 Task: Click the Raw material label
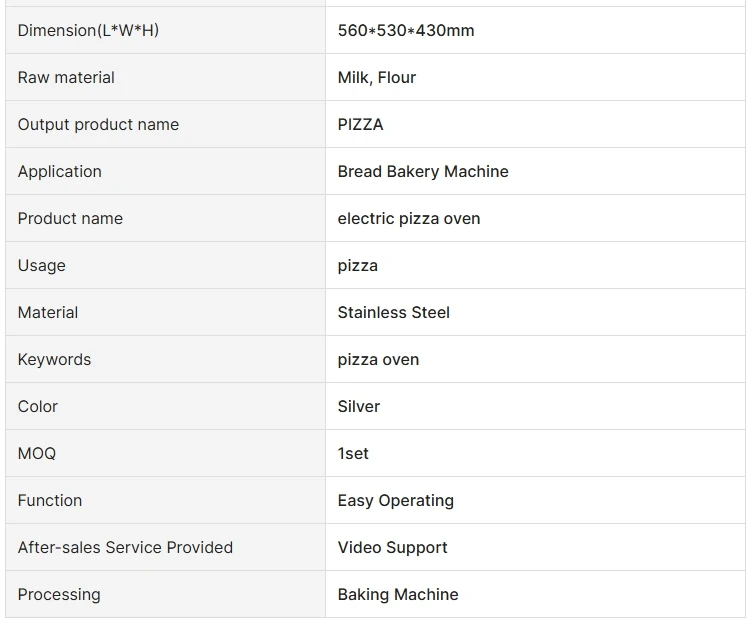click(x=66, y=77)
